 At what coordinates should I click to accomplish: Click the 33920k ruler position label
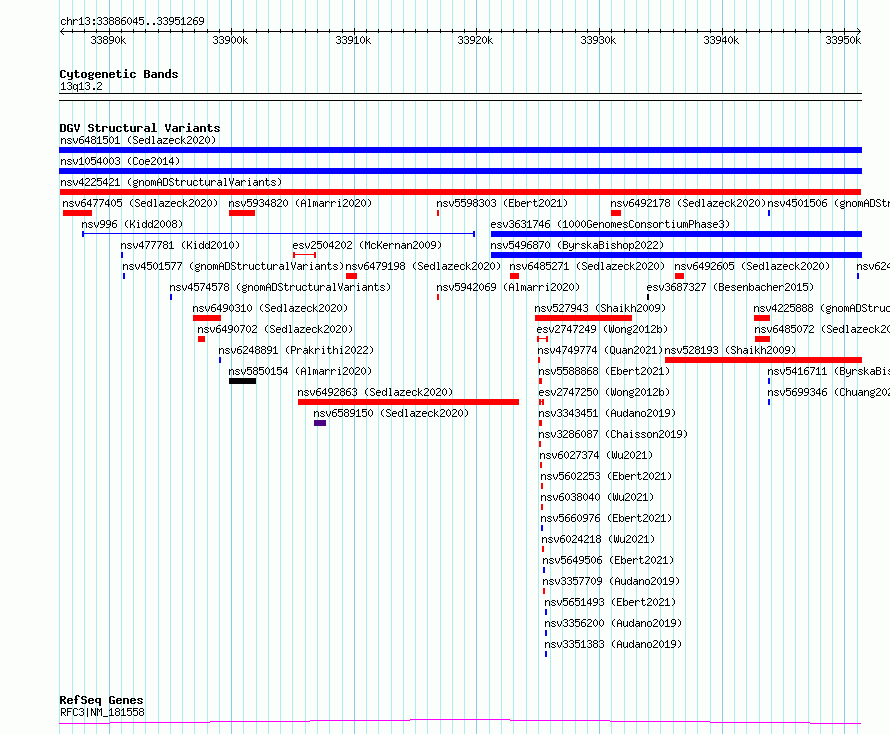475,40
